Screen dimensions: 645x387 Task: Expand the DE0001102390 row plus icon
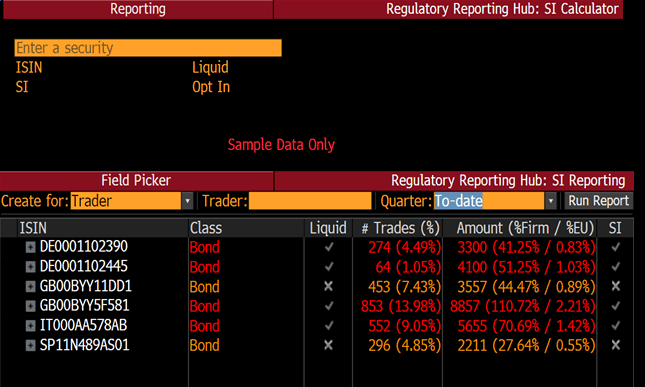coord(30,247)
